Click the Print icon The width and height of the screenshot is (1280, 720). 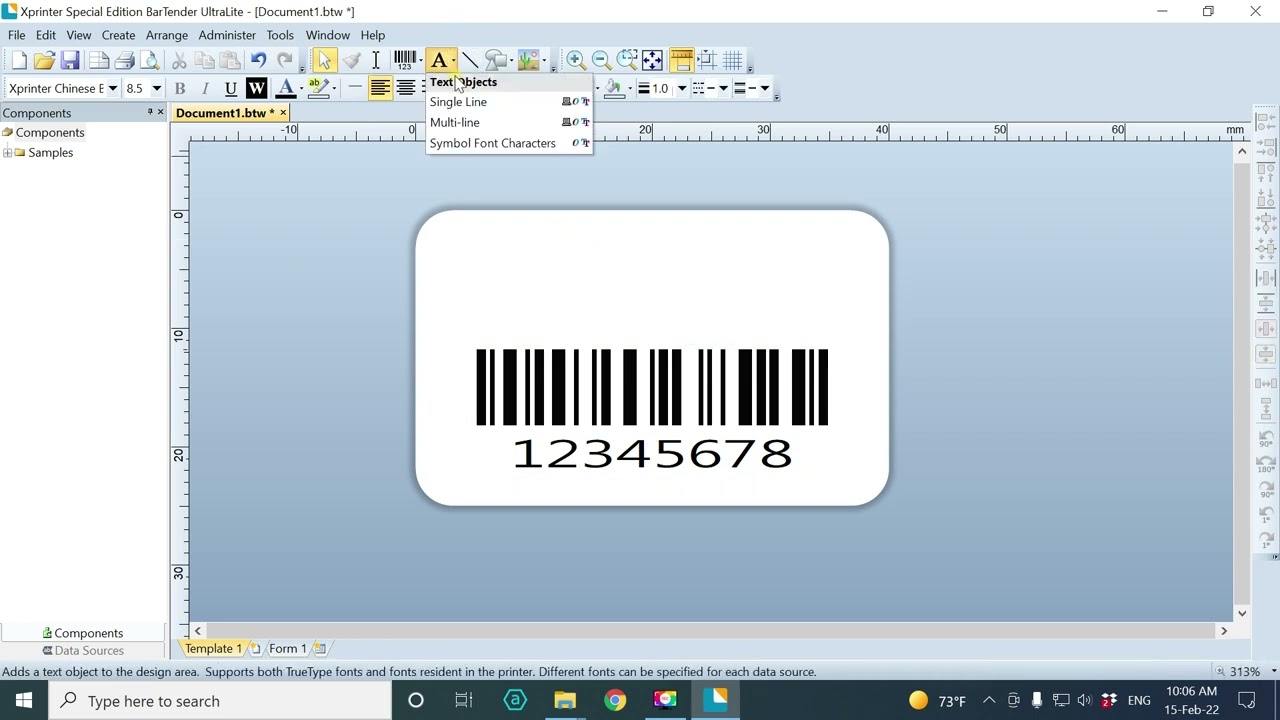click(x=124, y=61)
